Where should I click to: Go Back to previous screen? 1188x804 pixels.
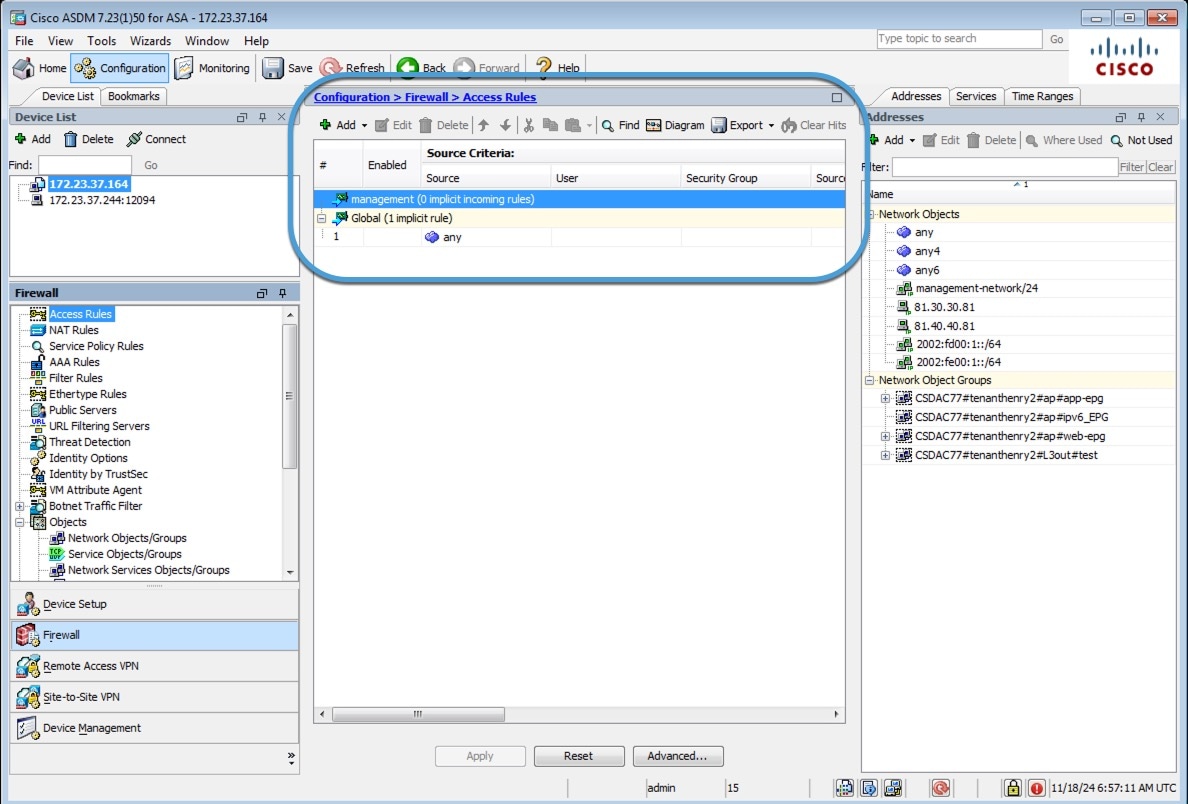point(421,68)
